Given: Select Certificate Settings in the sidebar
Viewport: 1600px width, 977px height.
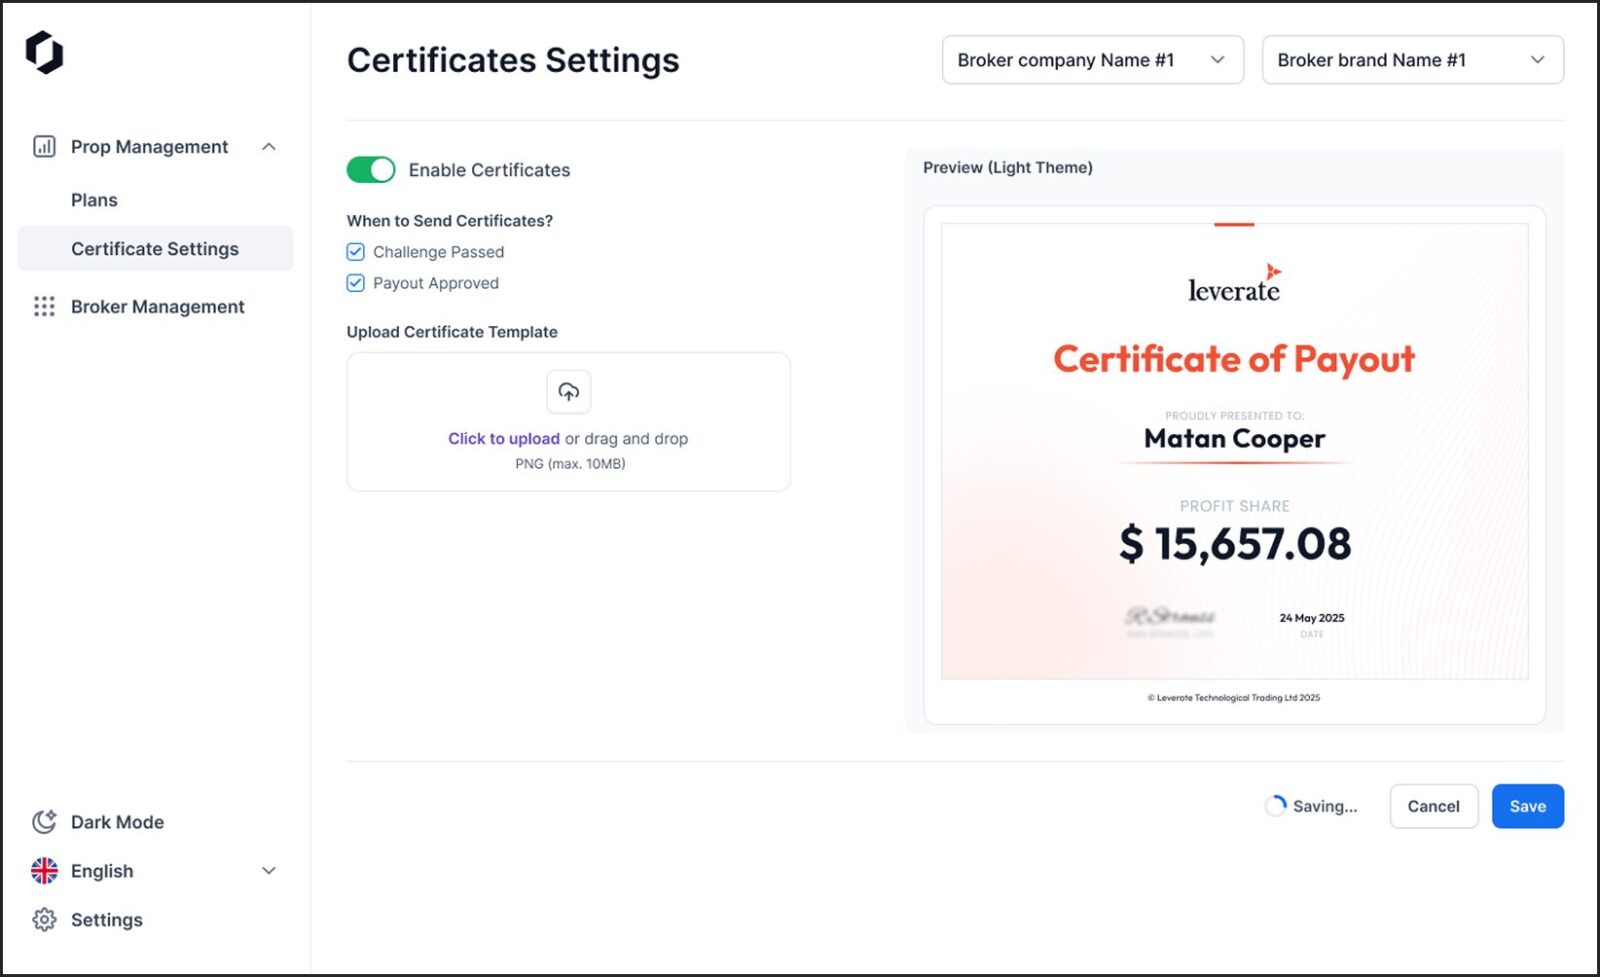Looking at the screenshot, I should [x=155, y=249].
